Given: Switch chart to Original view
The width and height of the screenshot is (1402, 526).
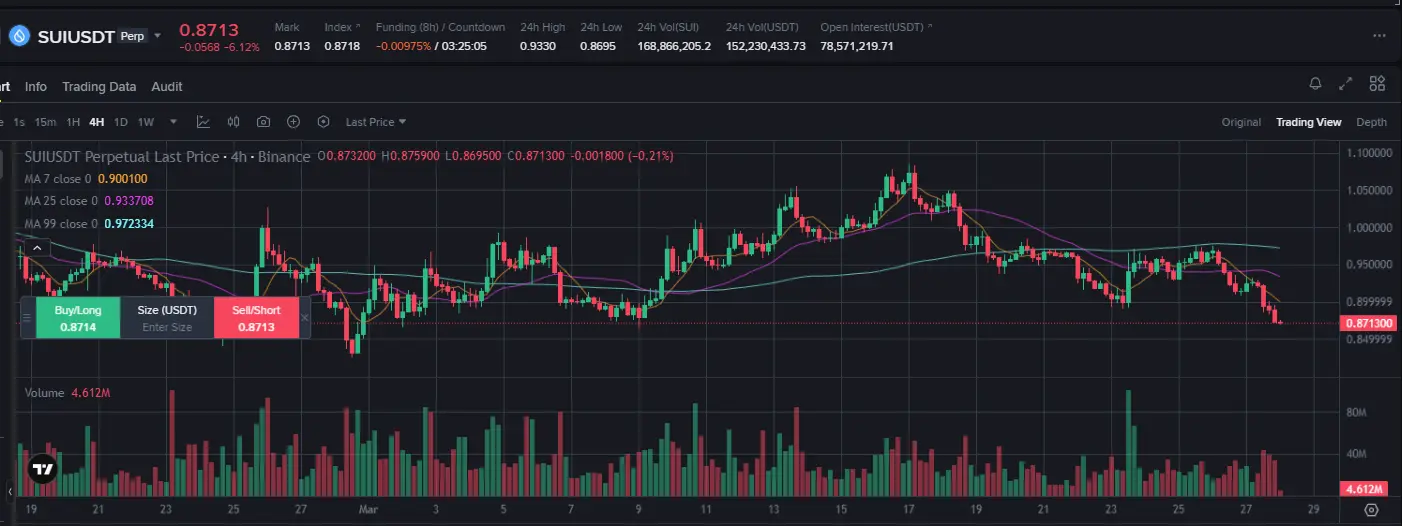Looking at the screenshot, I should pos(1241,122).
